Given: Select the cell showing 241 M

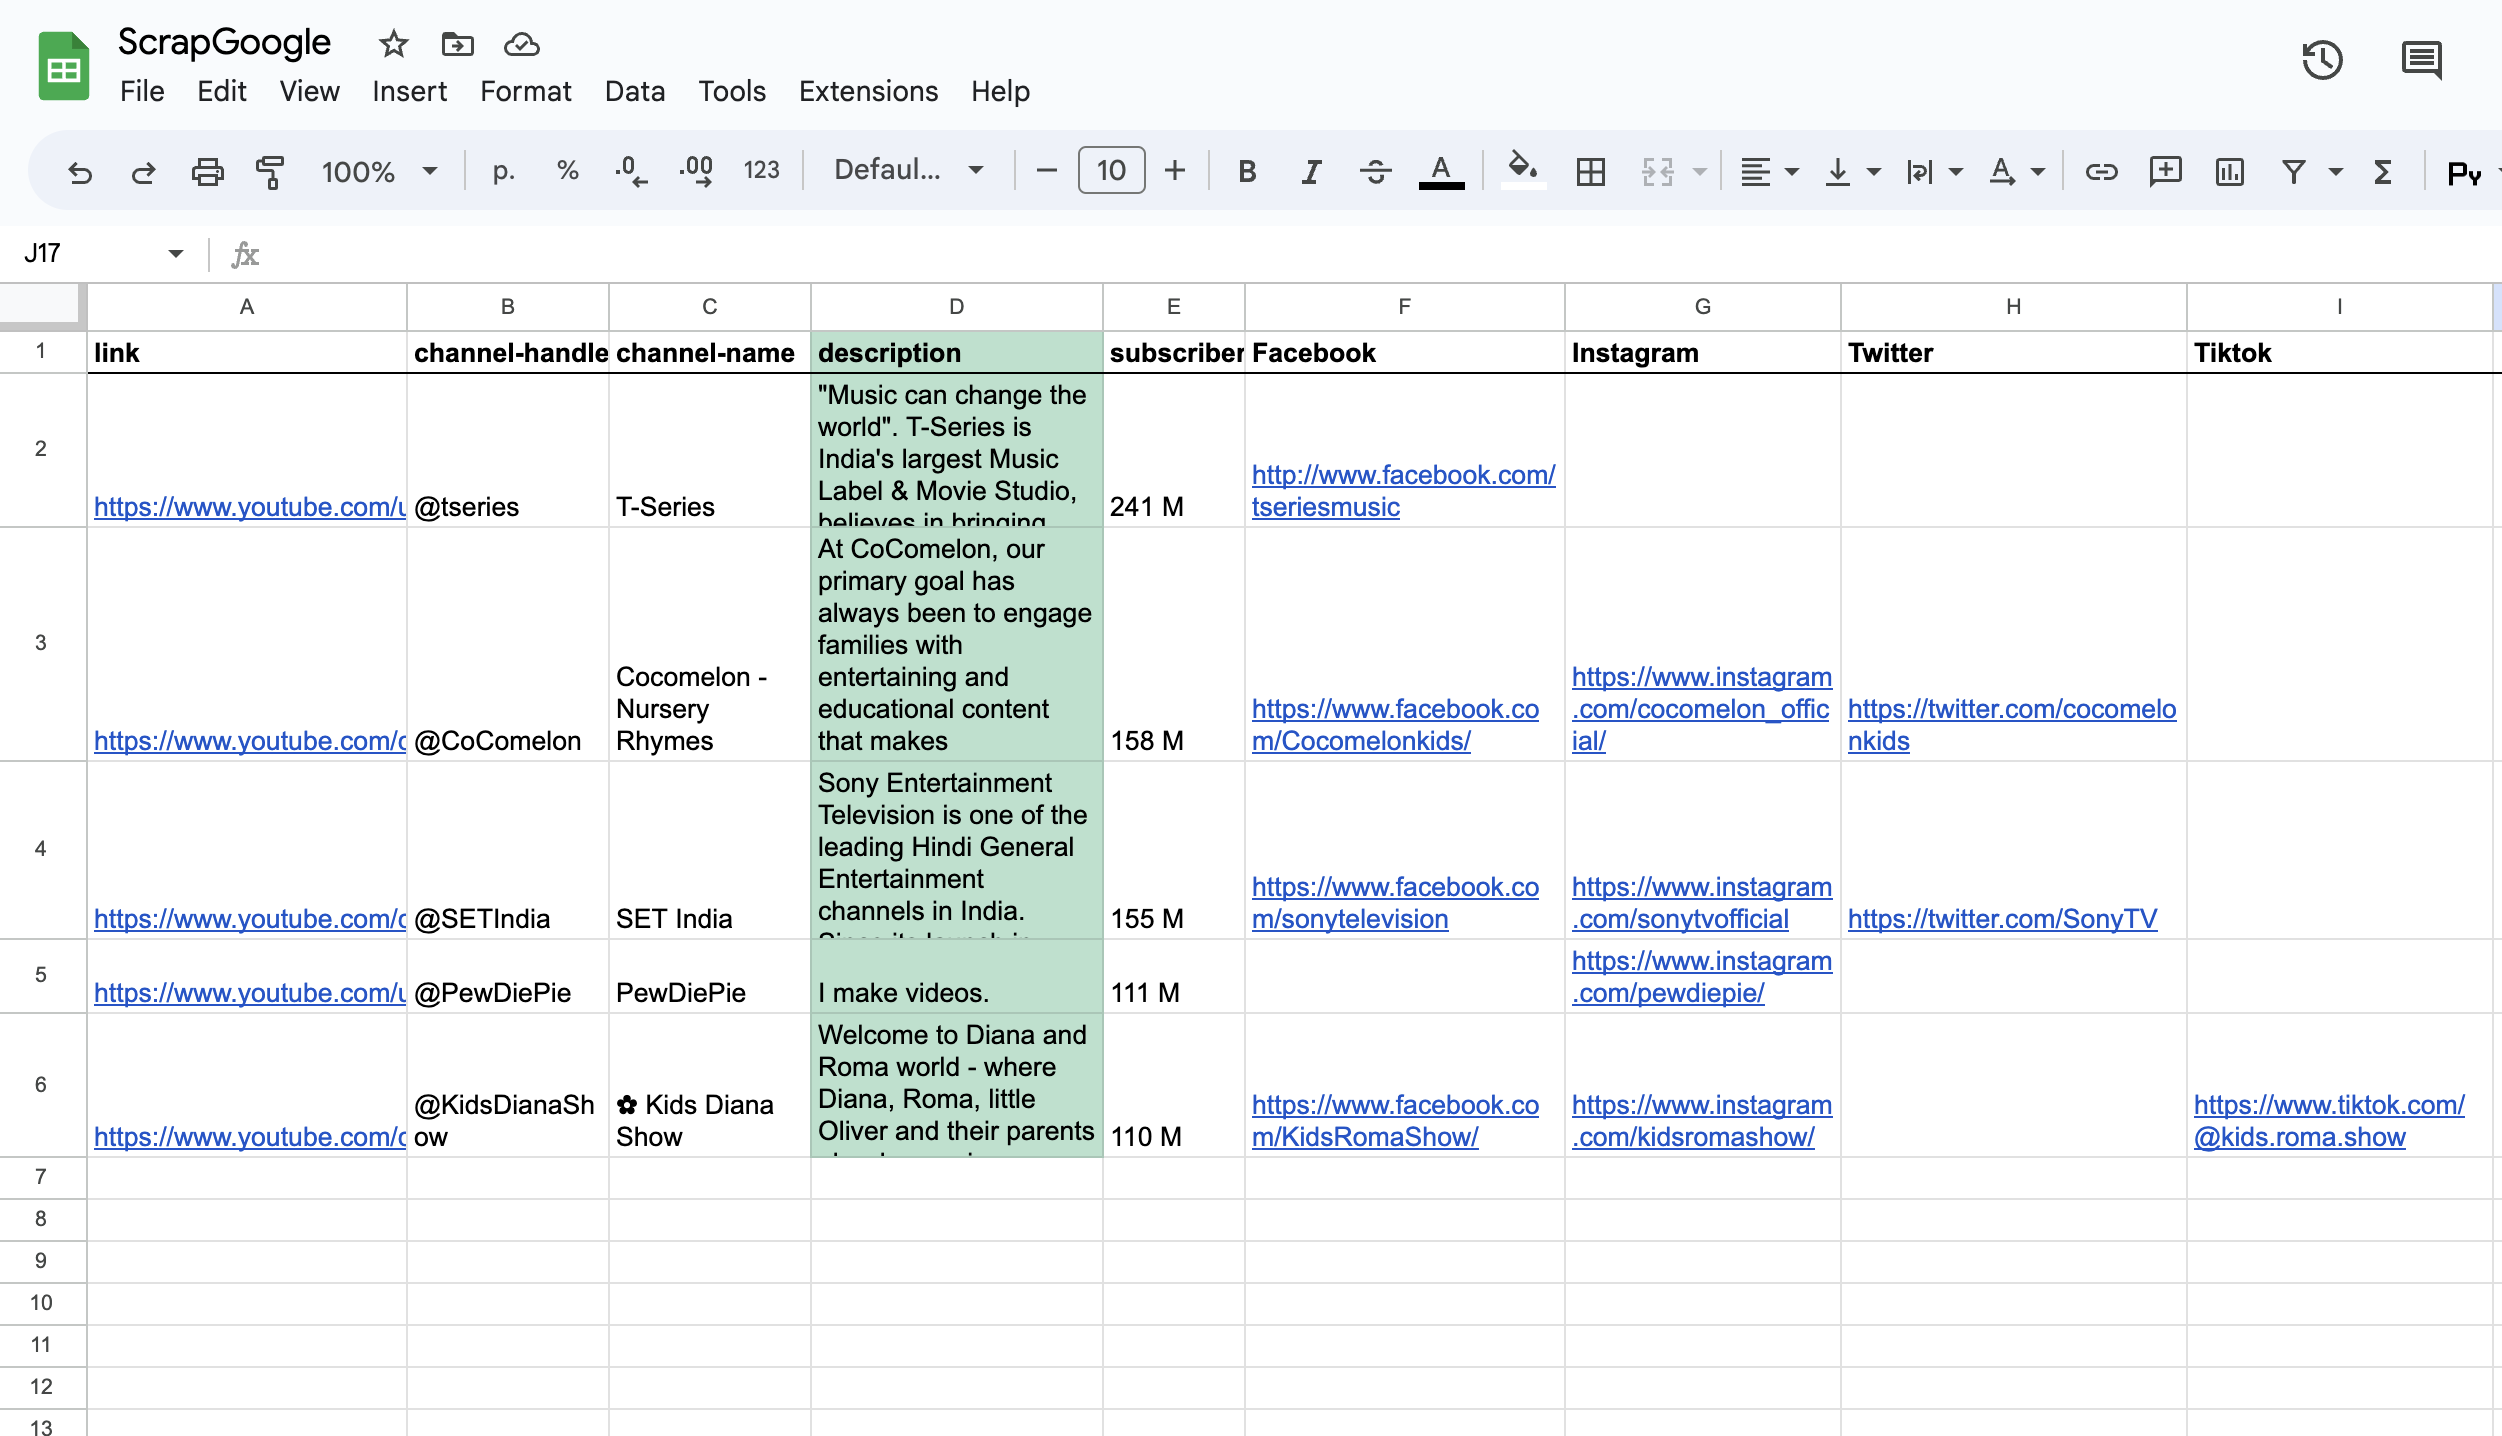Looking at the screenshot, I should tap(1173, 450).
